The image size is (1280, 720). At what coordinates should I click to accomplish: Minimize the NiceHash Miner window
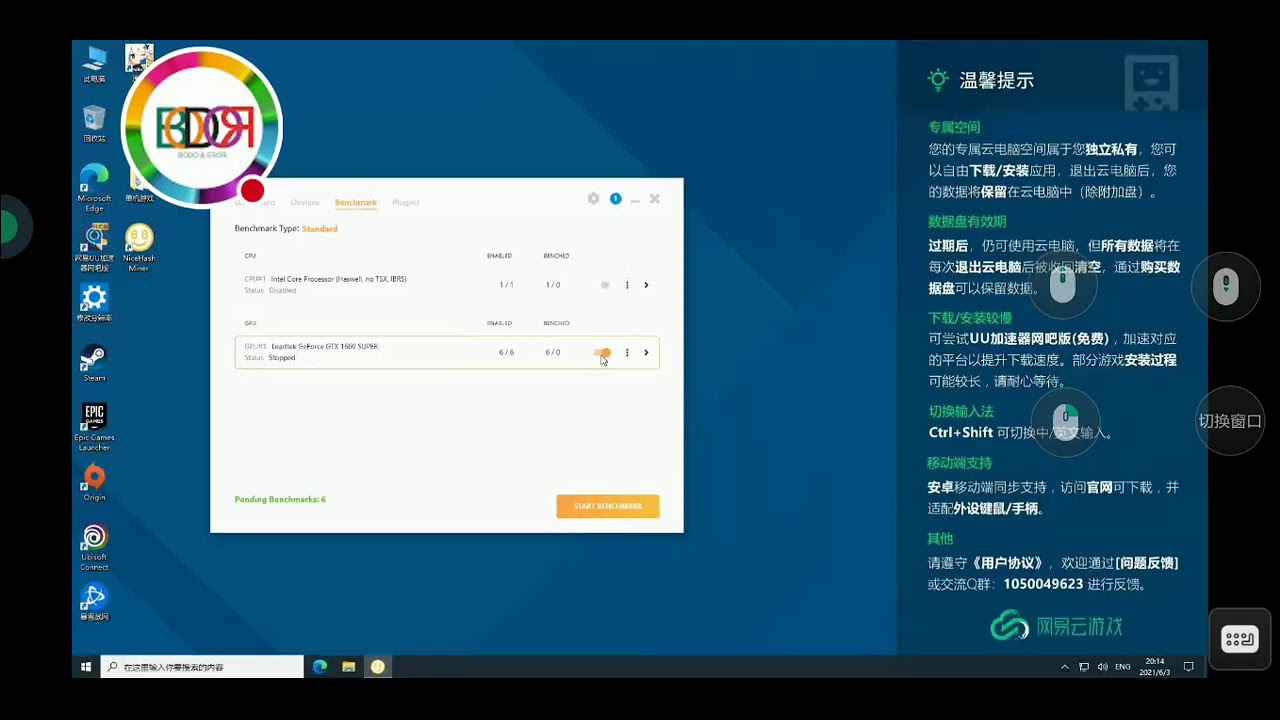point(635,200)
